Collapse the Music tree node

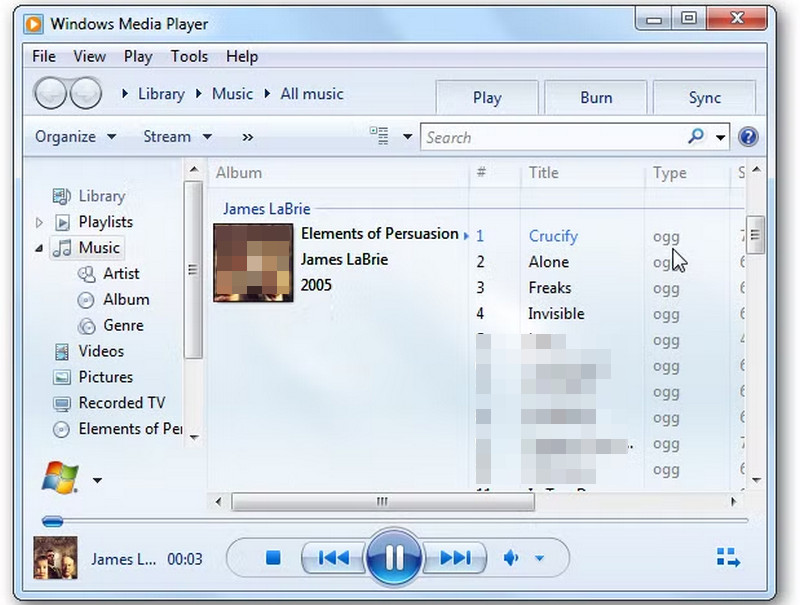coord(39,248)
